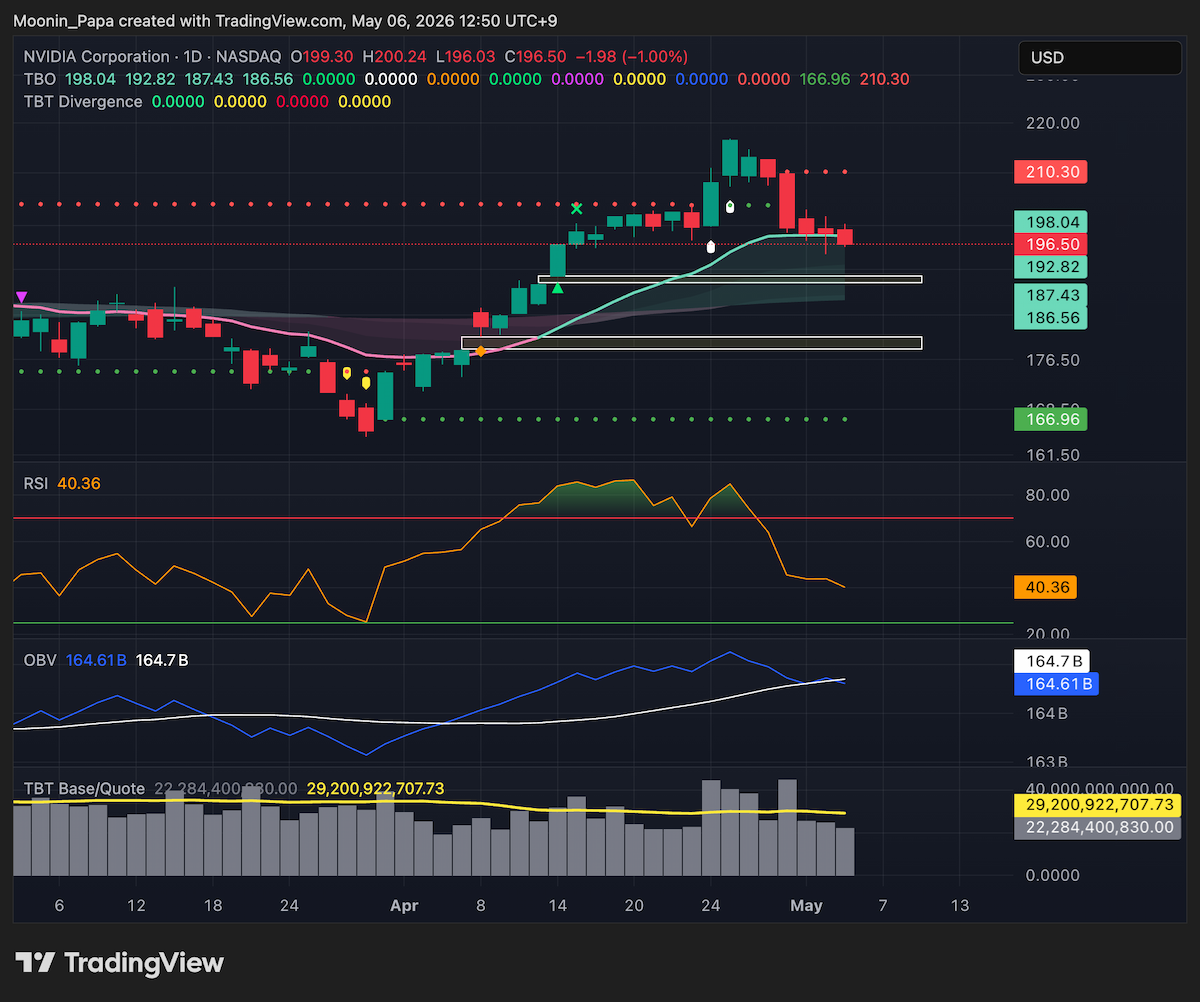Click the 176.50 price axis label
1200x1002 pixels.
click(x=1055, y=359)
